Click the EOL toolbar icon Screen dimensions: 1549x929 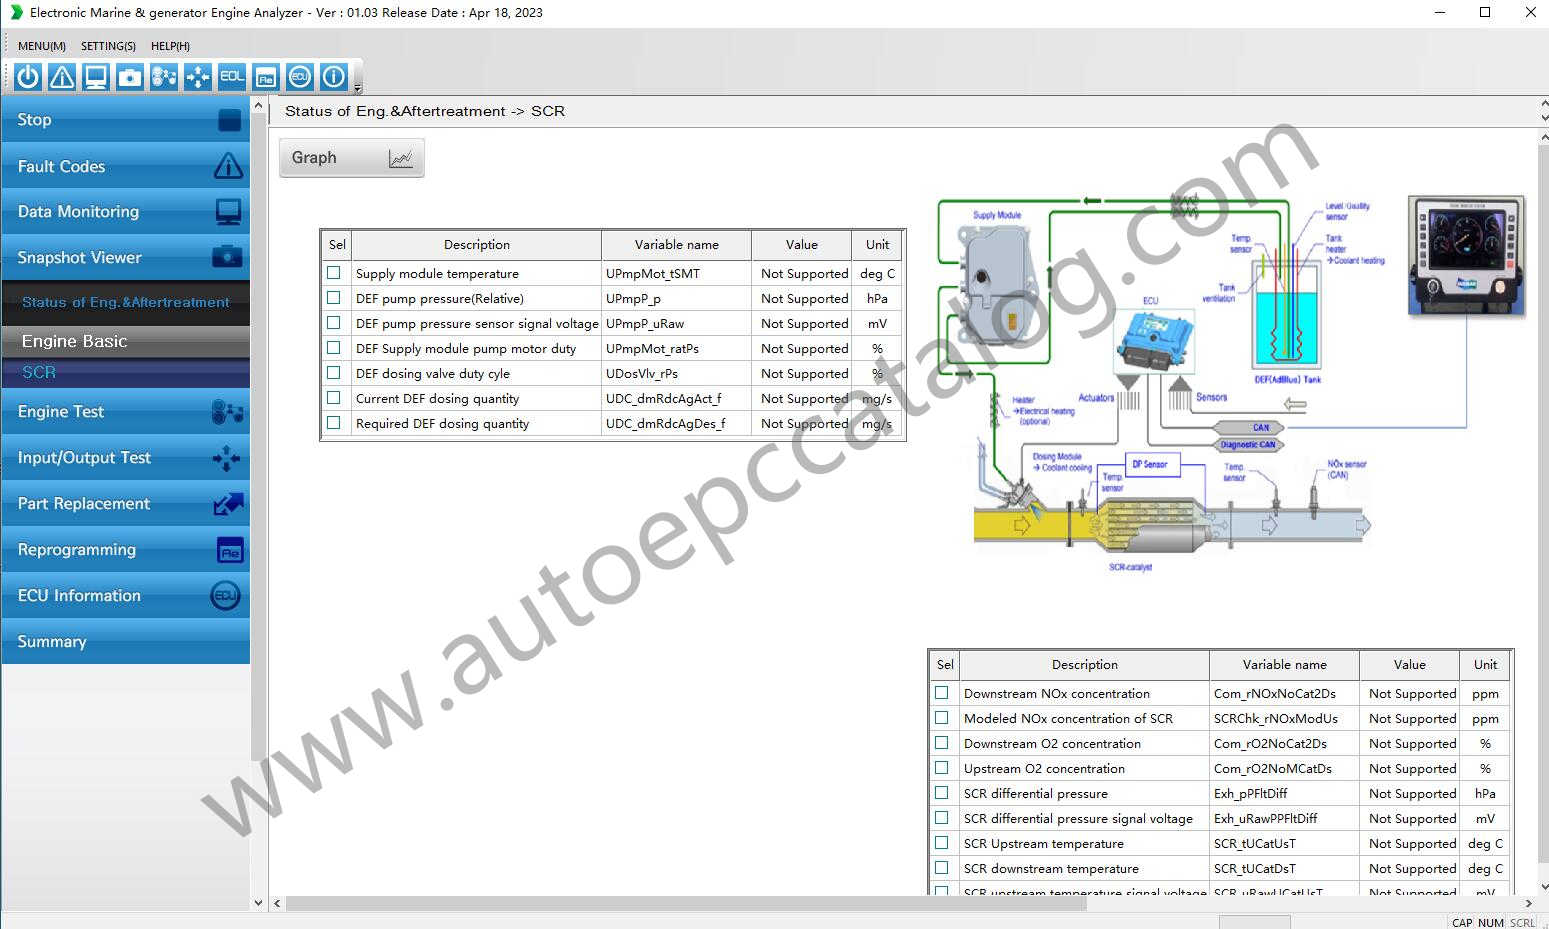[x=231, y=77]
